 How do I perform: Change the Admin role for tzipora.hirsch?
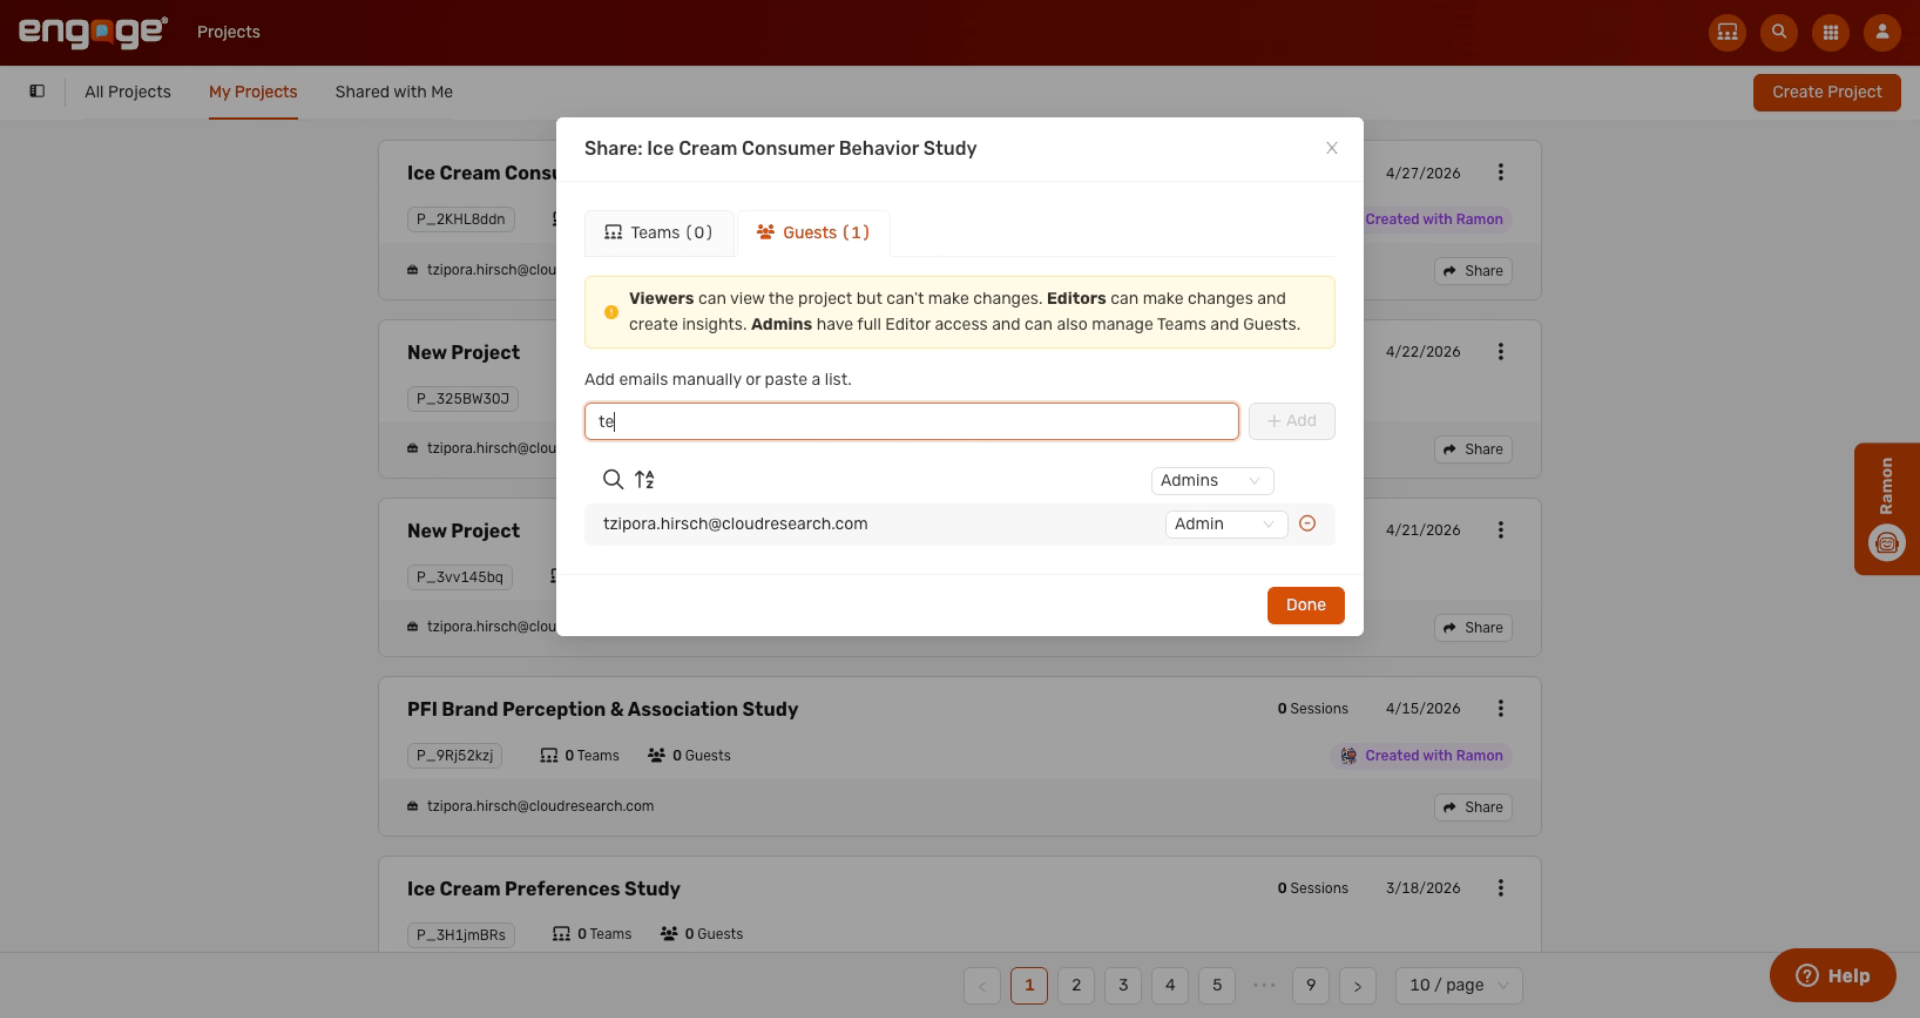[x=1226, y=524]
